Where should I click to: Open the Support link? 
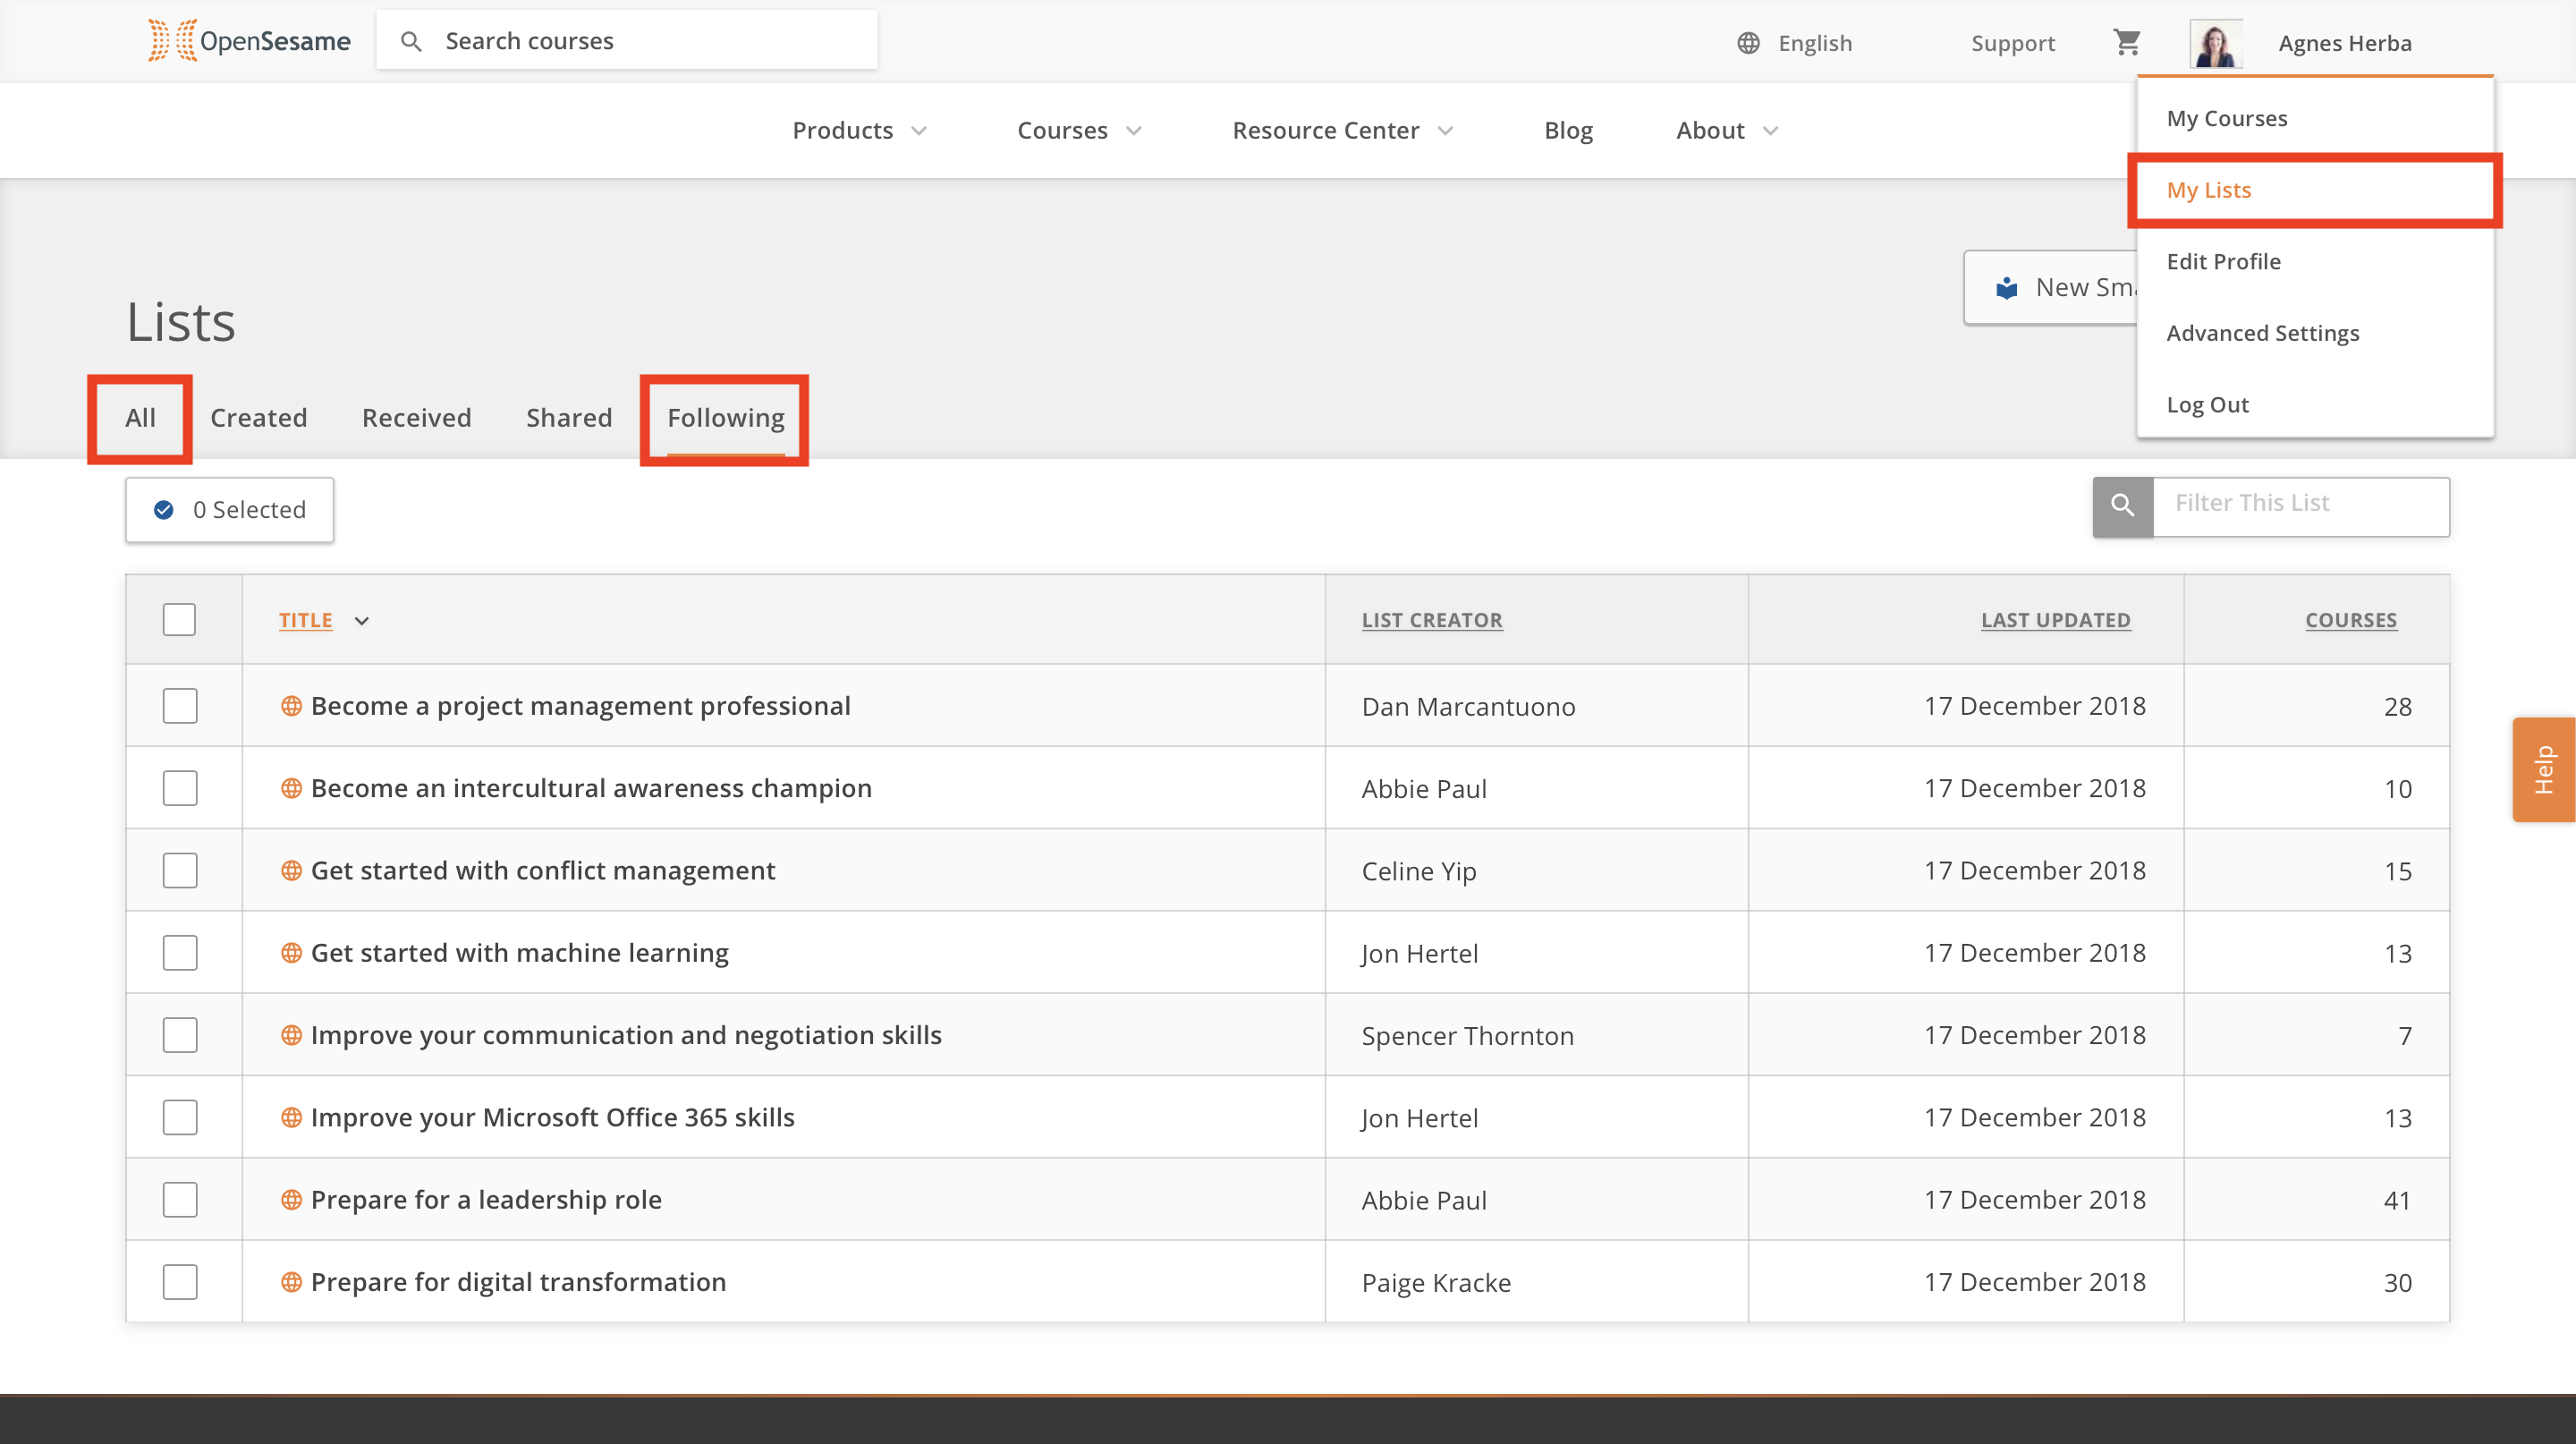[2012, 43]
